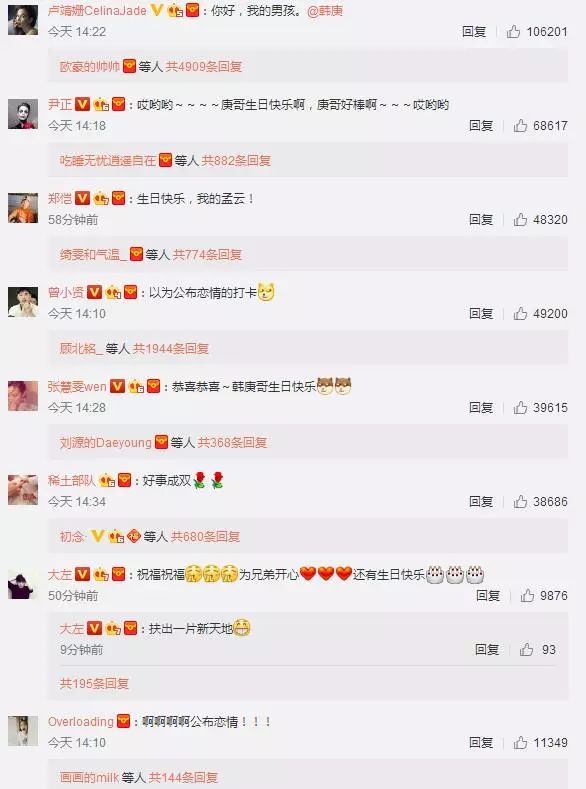Click 尹正's profile avatar
This screenshot has height=789, width=586.
[x=23, y=114]
